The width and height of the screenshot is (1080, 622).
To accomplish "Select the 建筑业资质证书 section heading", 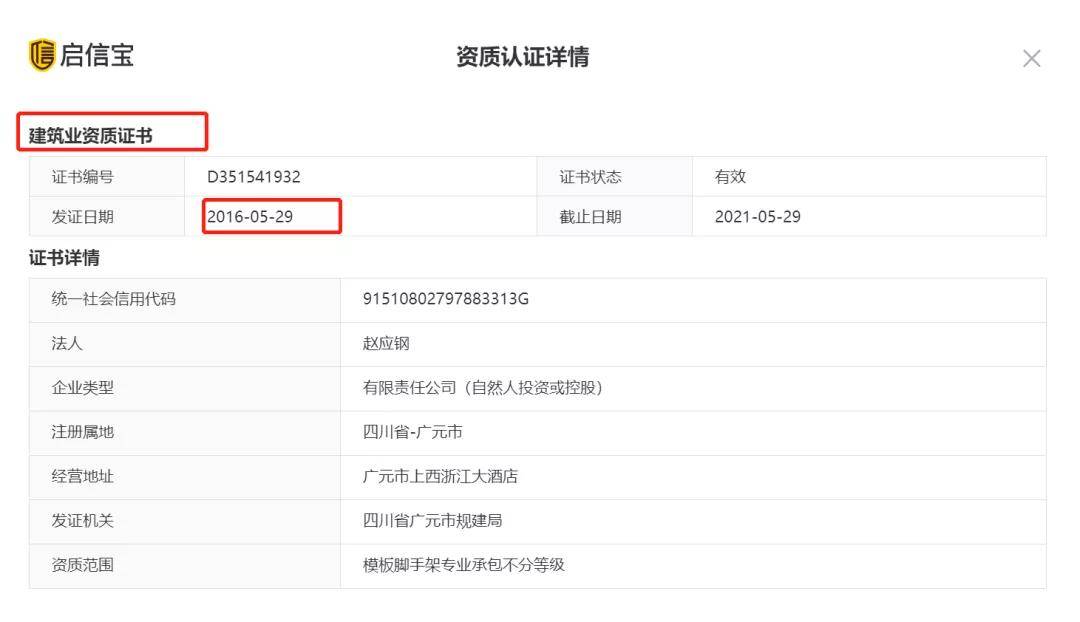I will [x=90, y=136].
